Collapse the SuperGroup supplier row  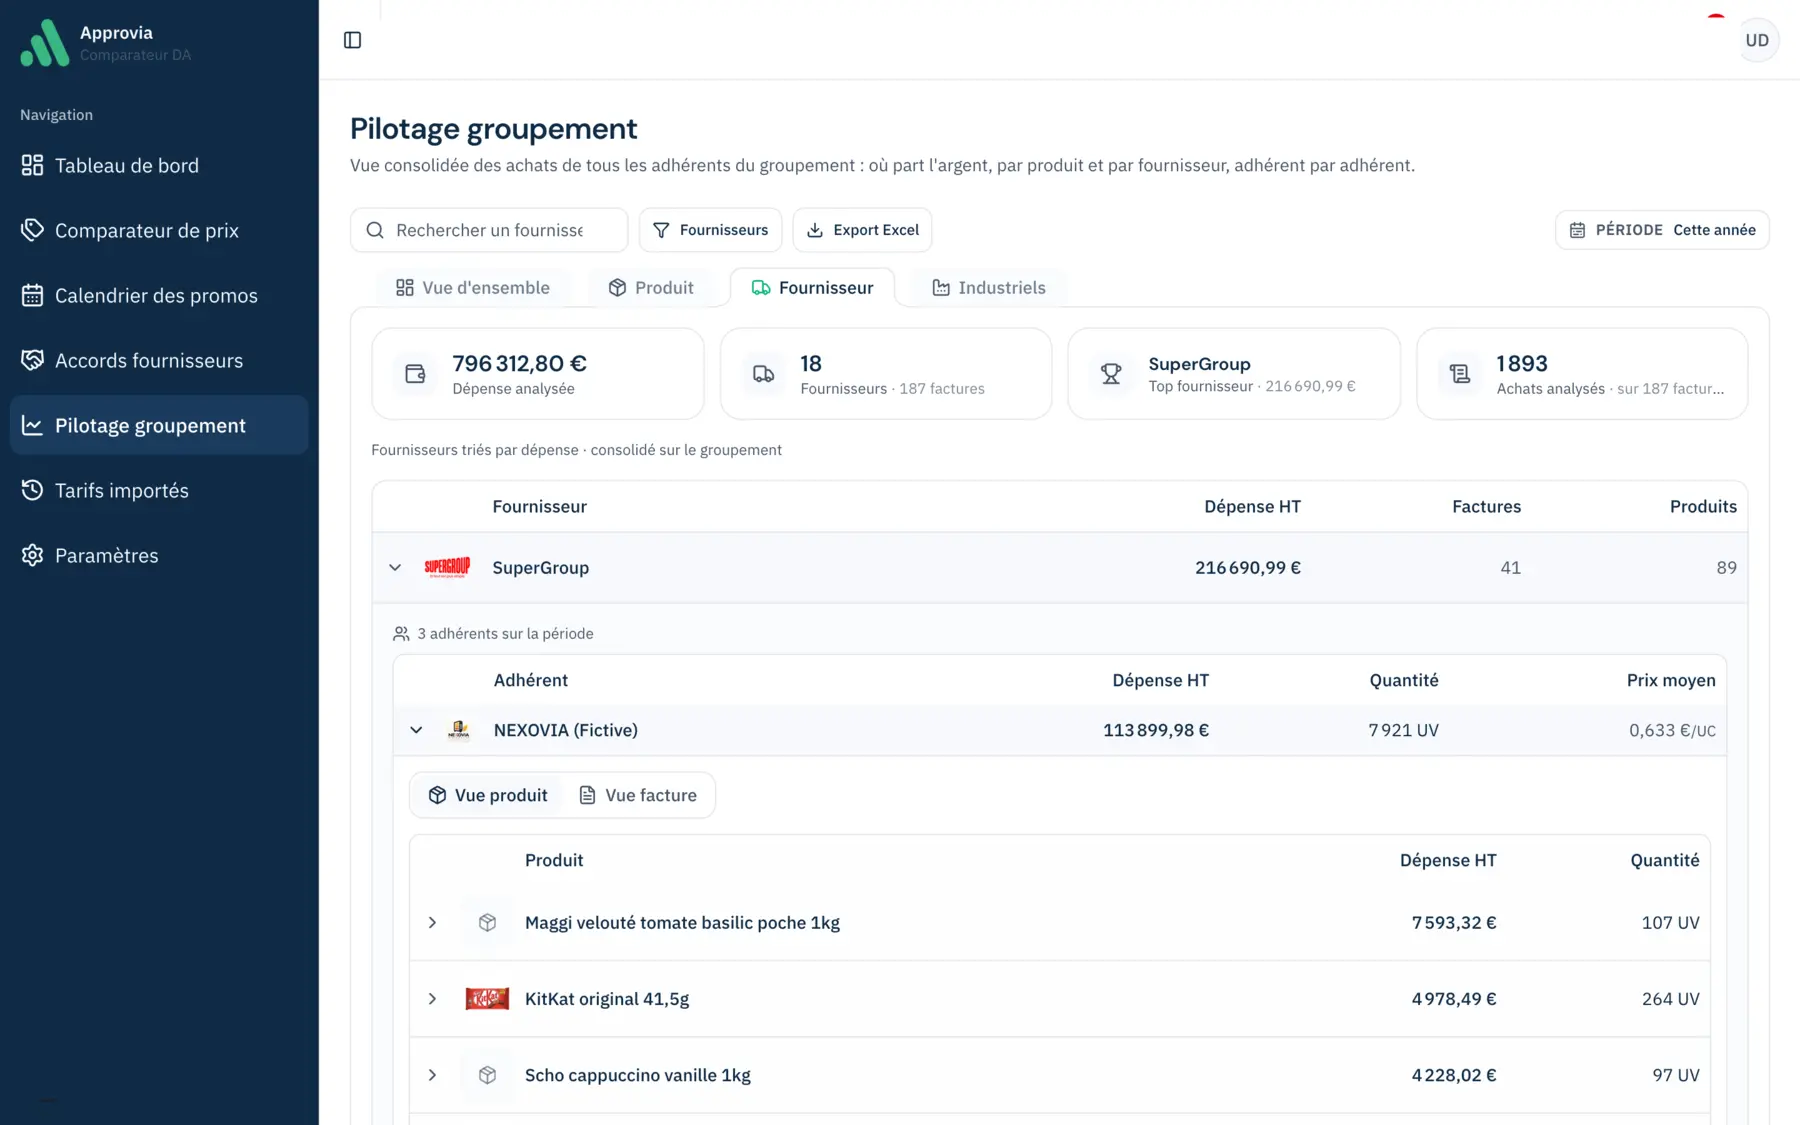395,567
